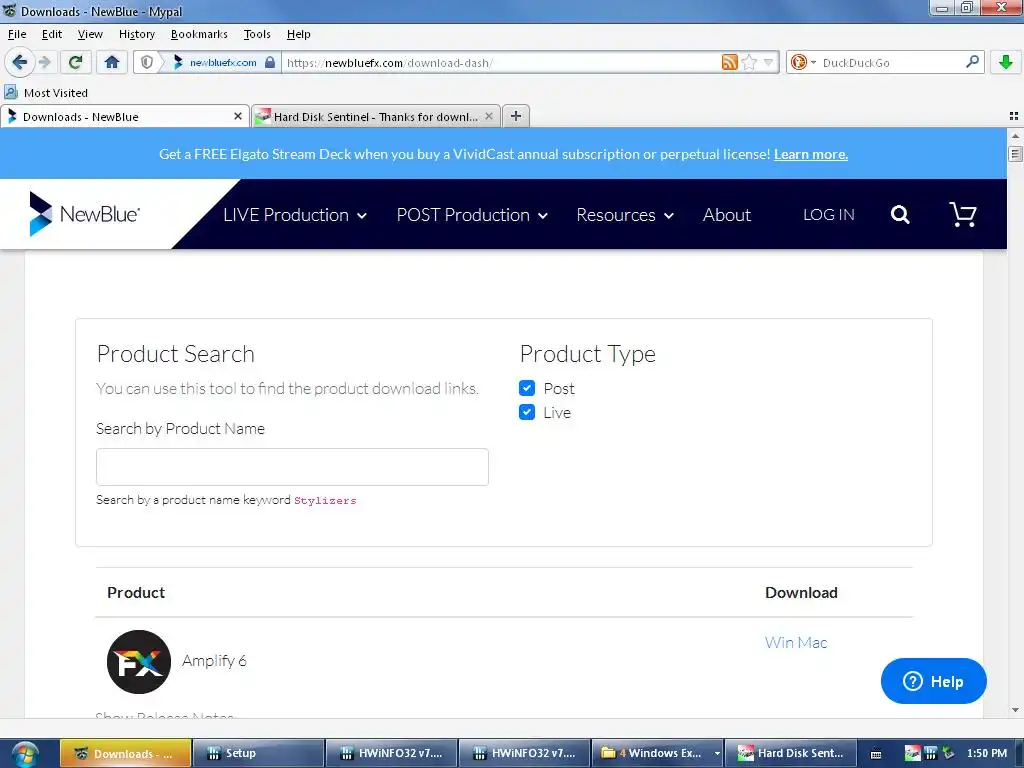Download Amplify 6 for Win
Viewport: 1024px width, 768px height.
point(778,643)
